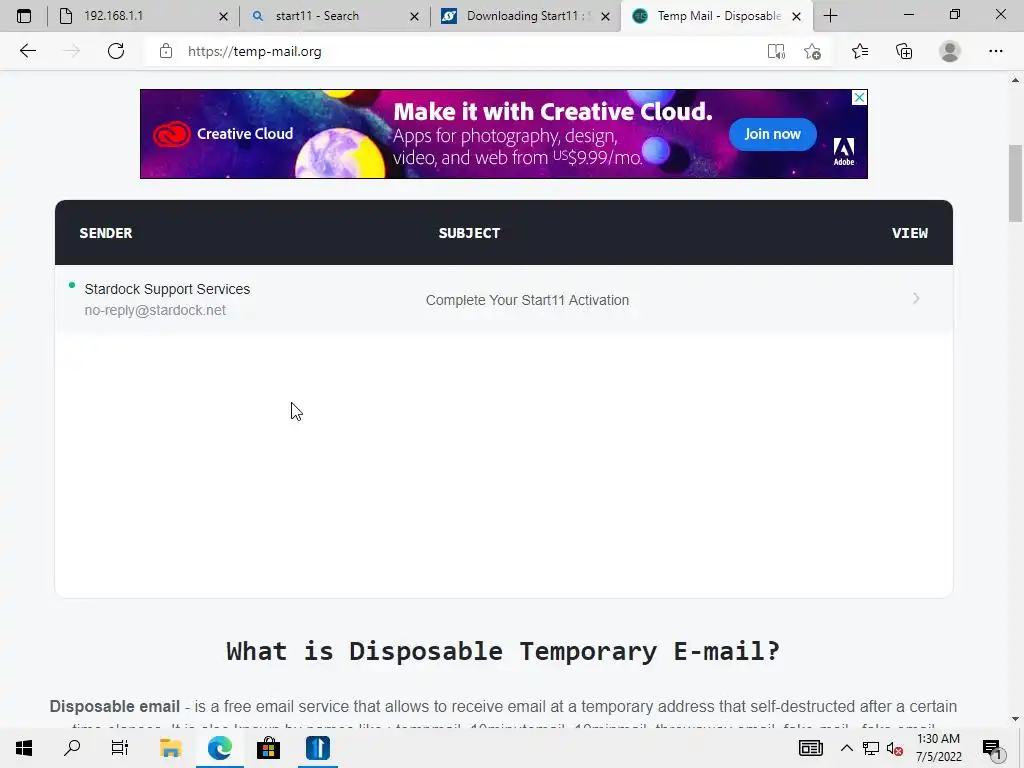Start Read aloud in the address bar

click(x=776, y=51)
